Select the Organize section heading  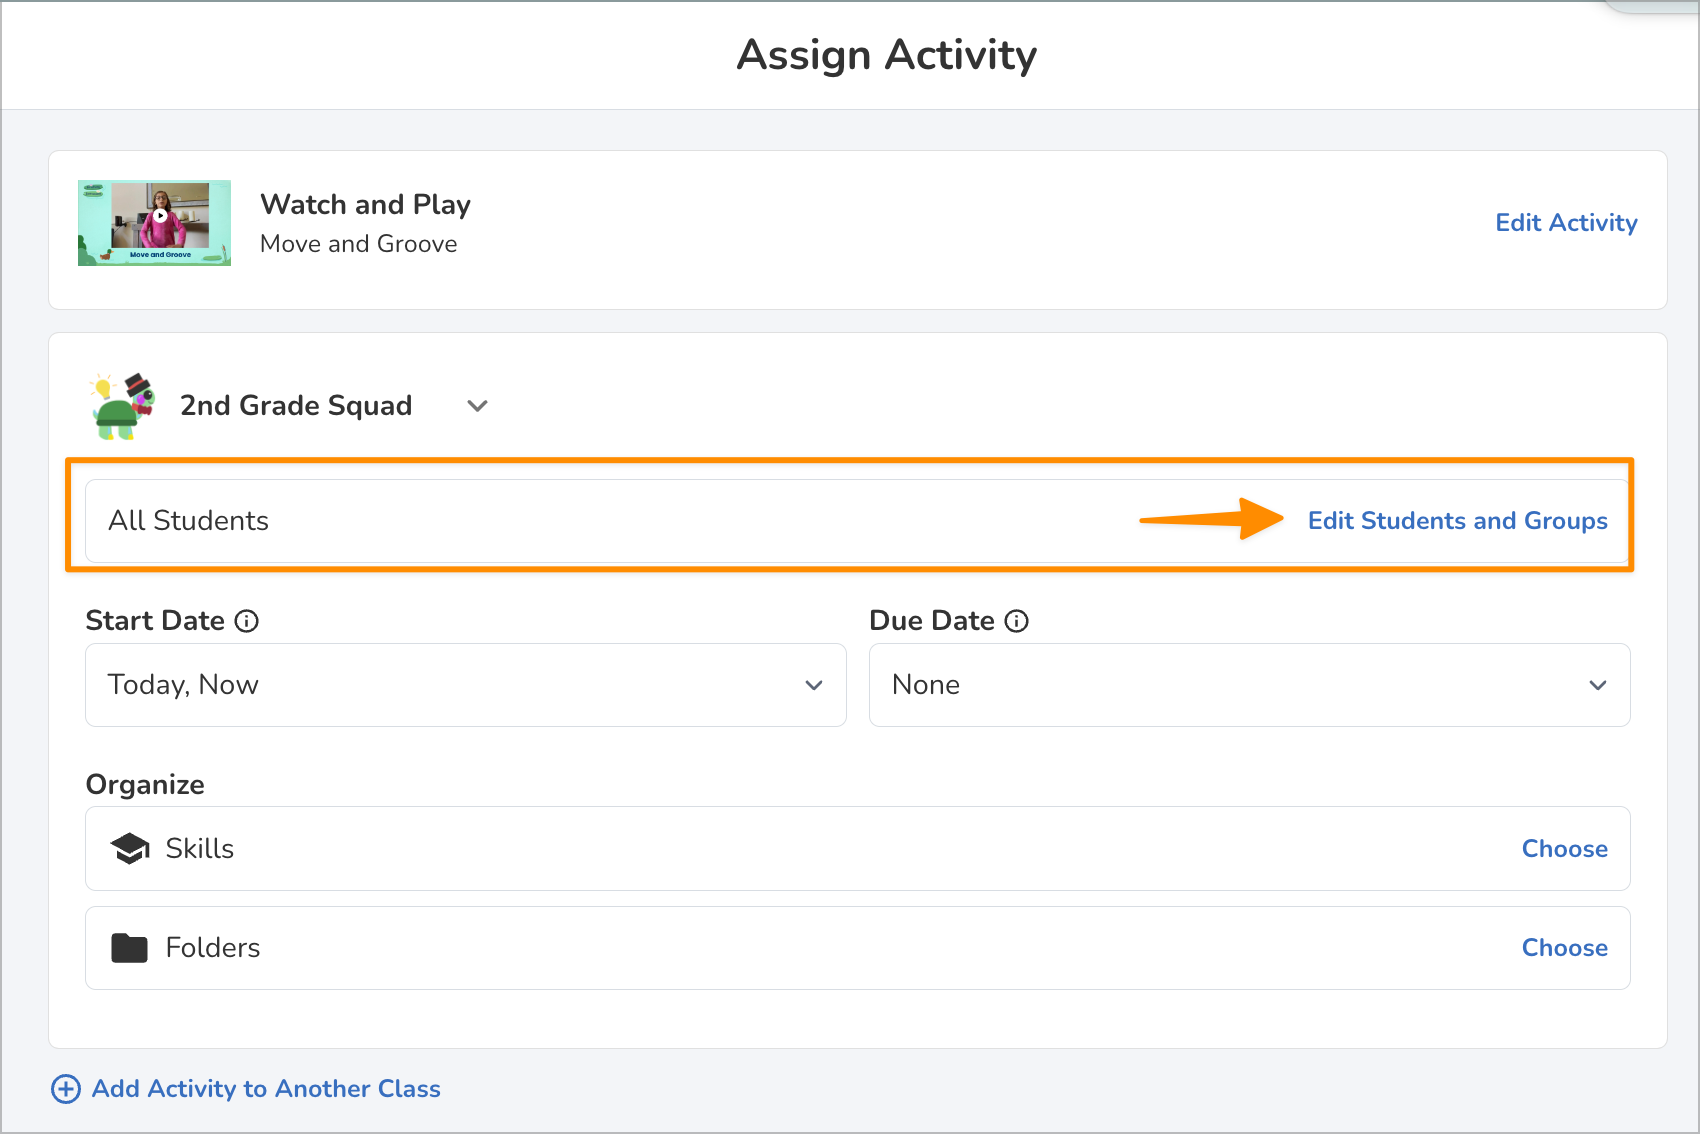click(145, 784)
